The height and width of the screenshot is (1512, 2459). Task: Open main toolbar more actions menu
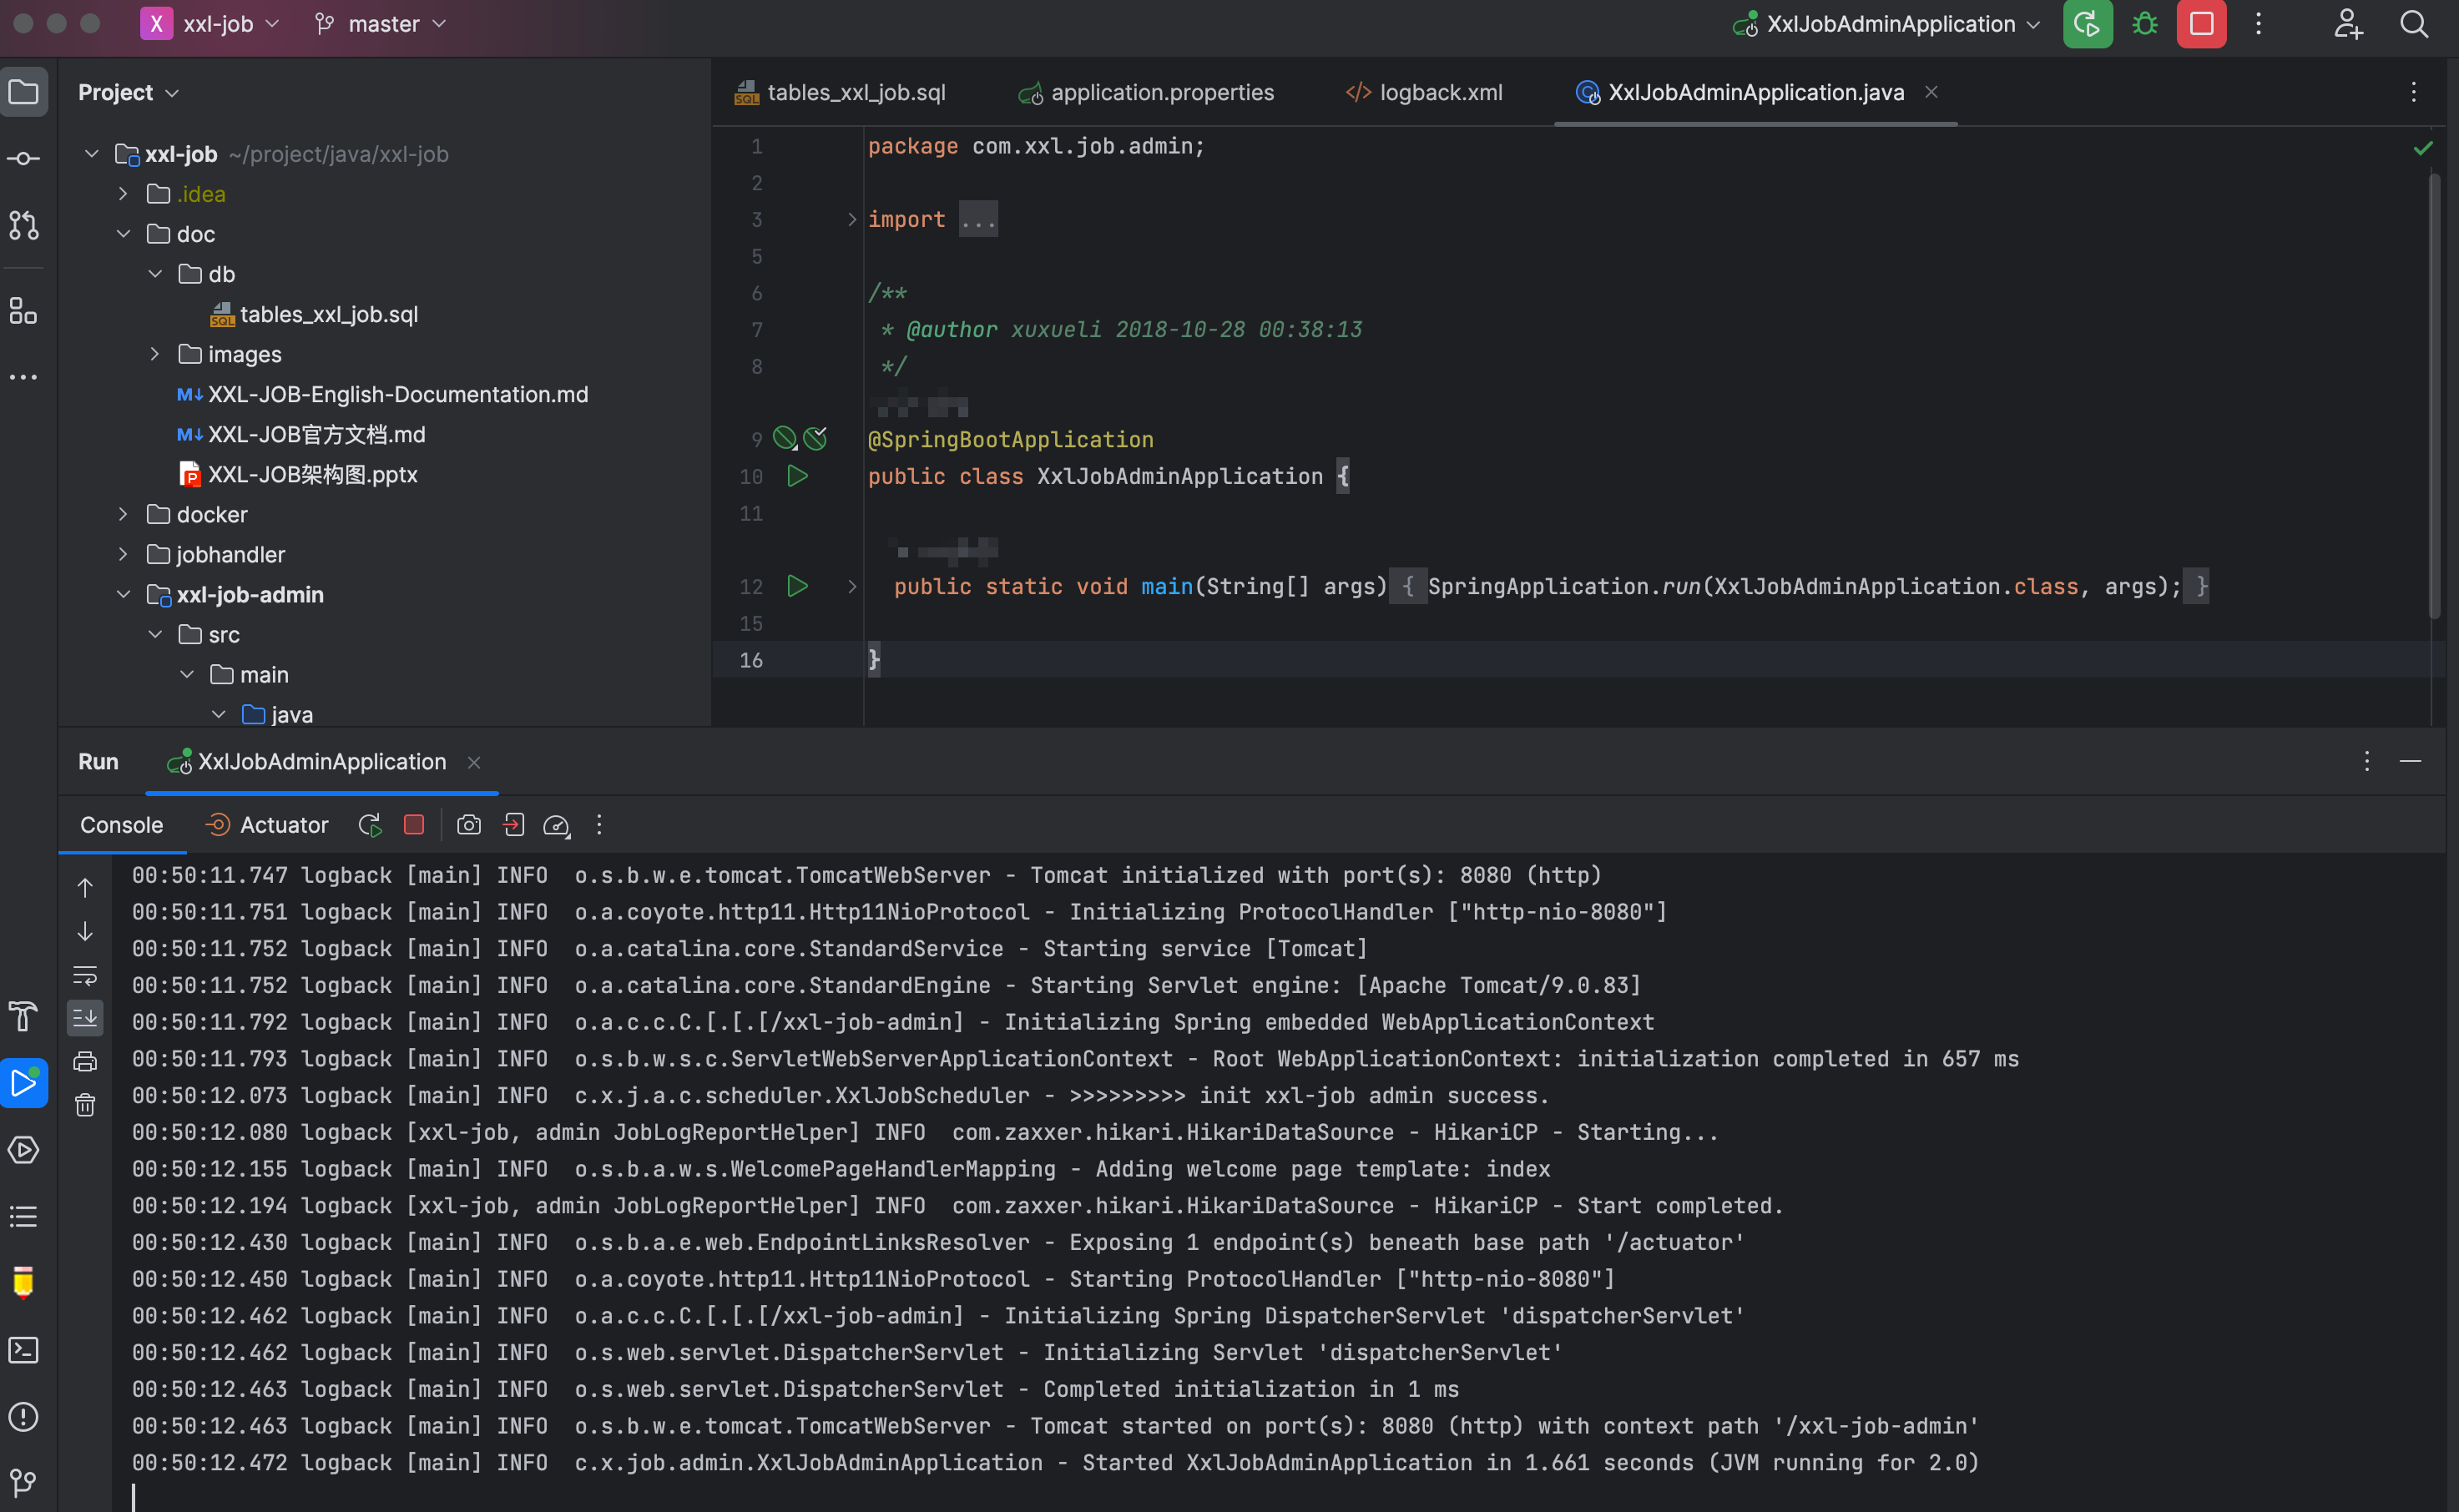(x=2259, y=24)
